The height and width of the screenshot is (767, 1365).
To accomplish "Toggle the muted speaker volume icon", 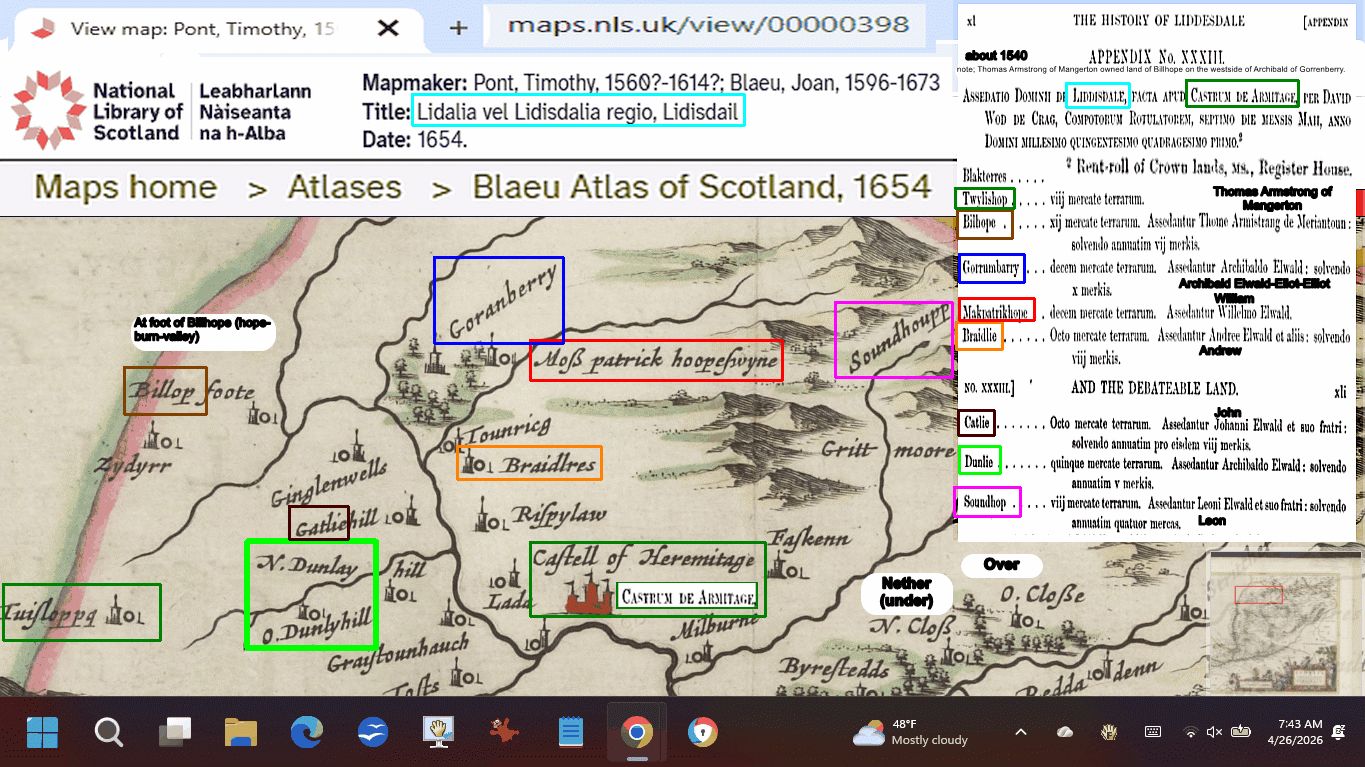I will click(1214, 732).
